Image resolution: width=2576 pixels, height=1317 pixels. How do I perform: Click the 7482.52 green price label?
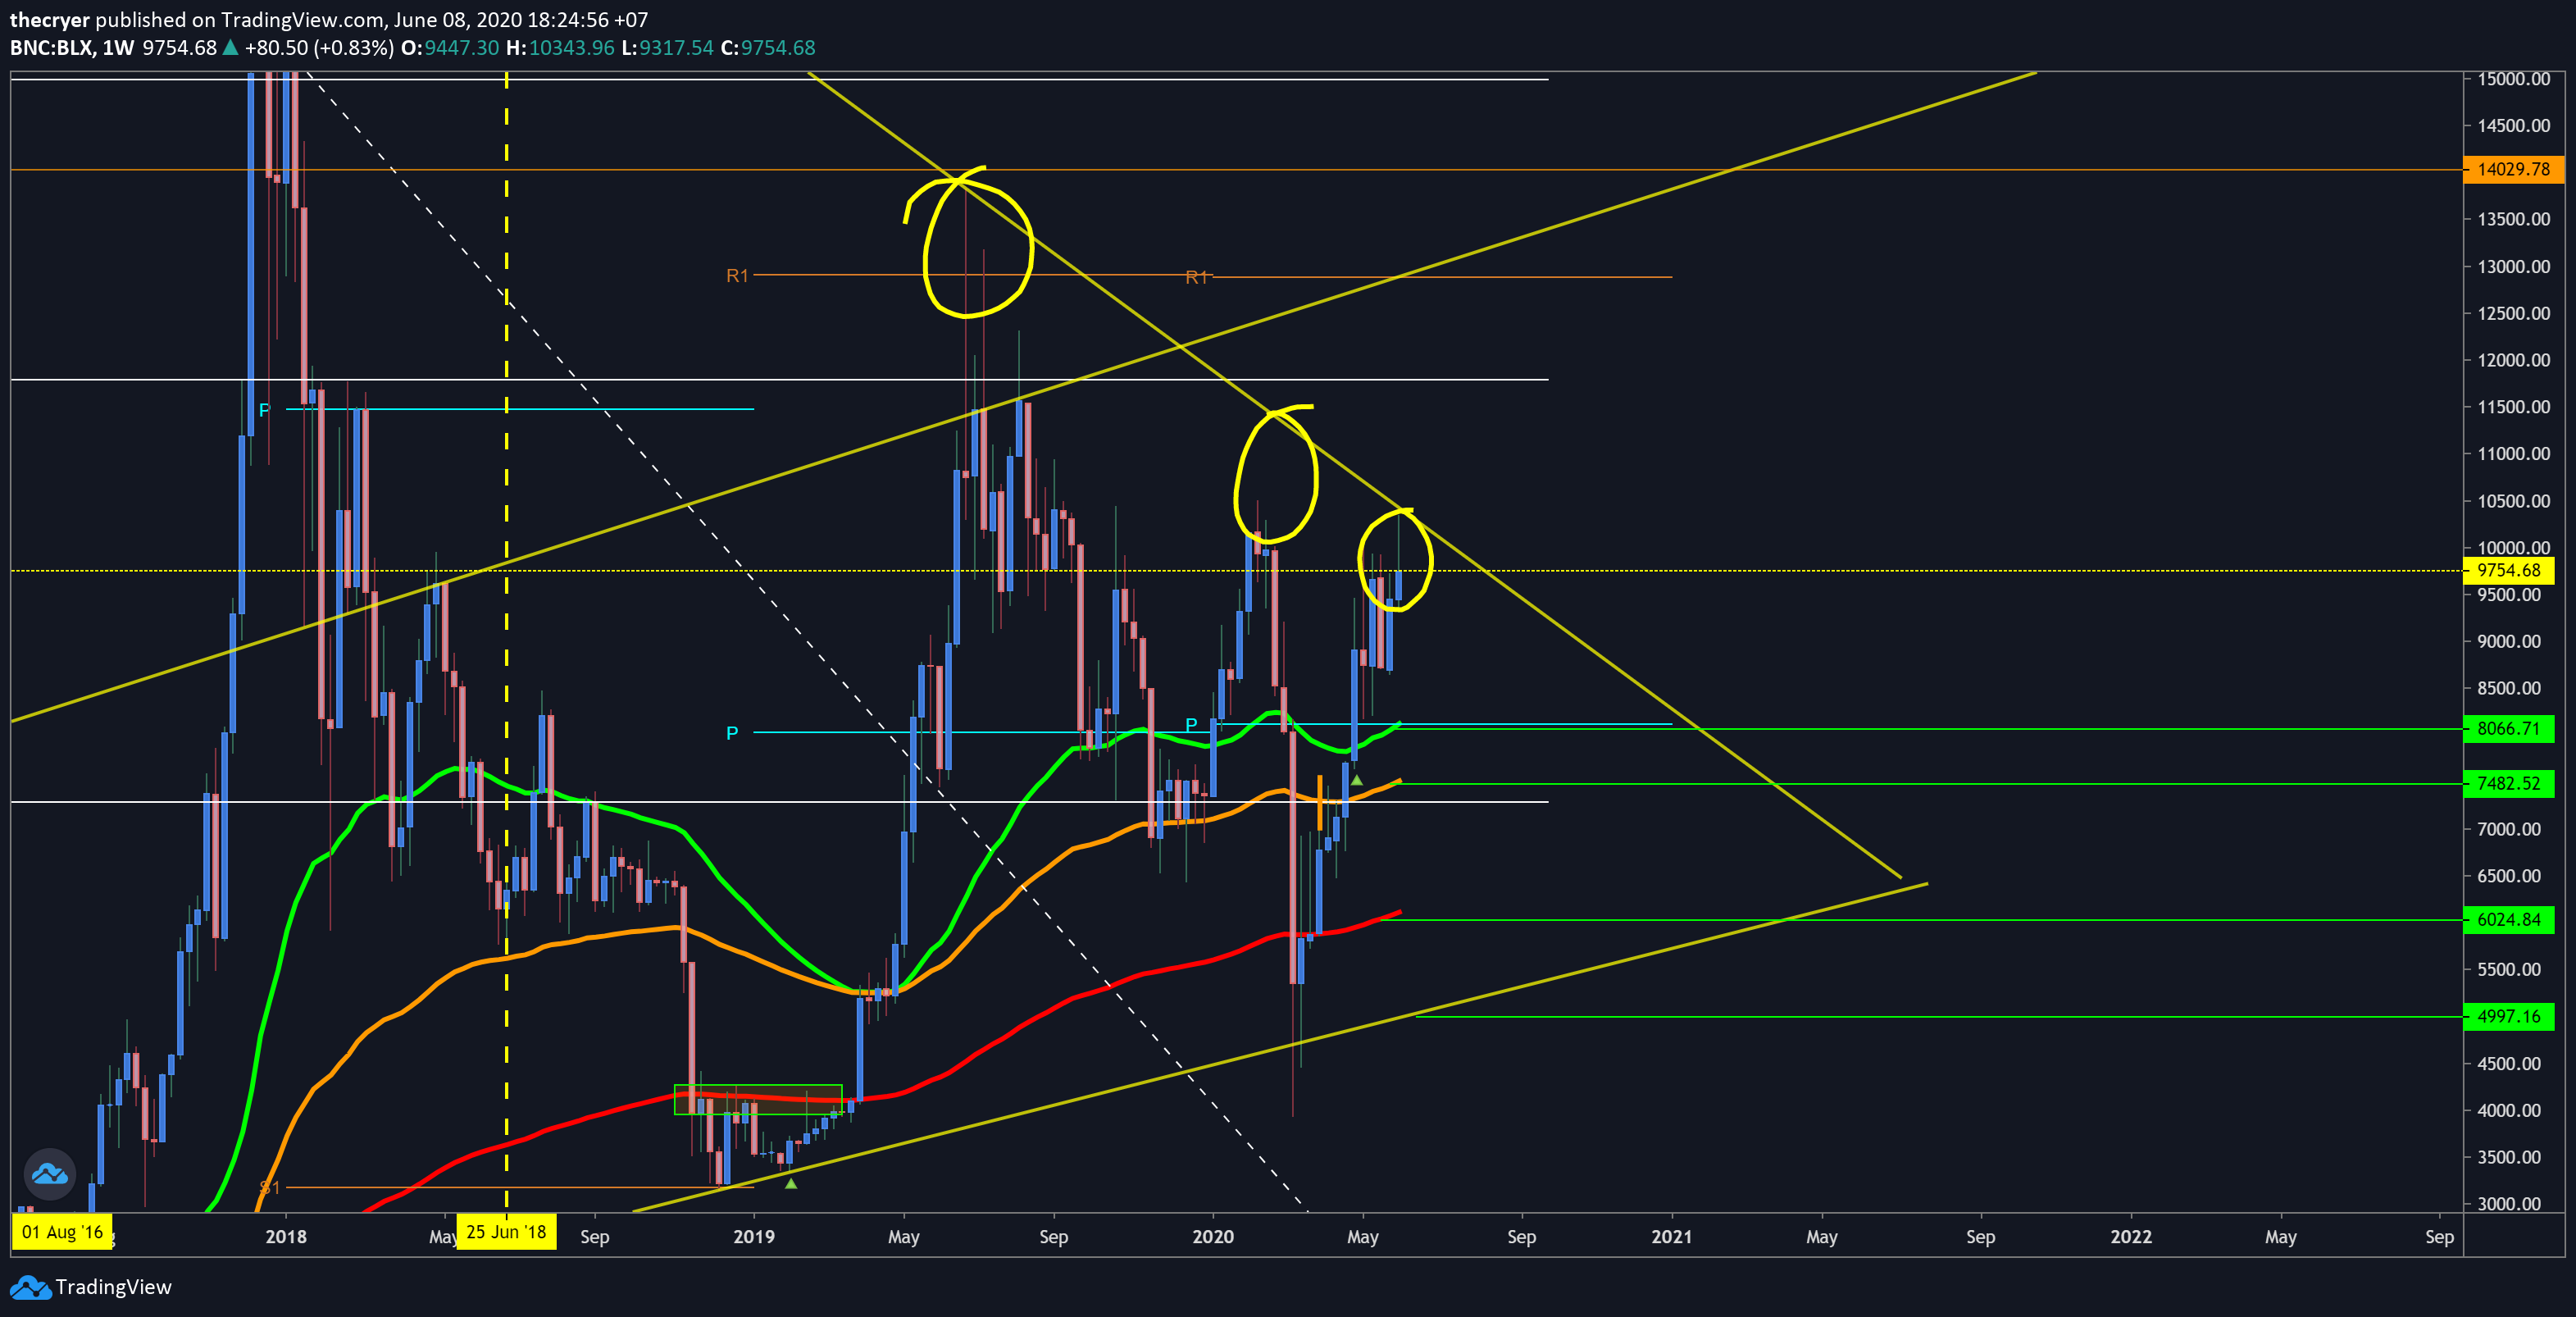pos(2508,783)
